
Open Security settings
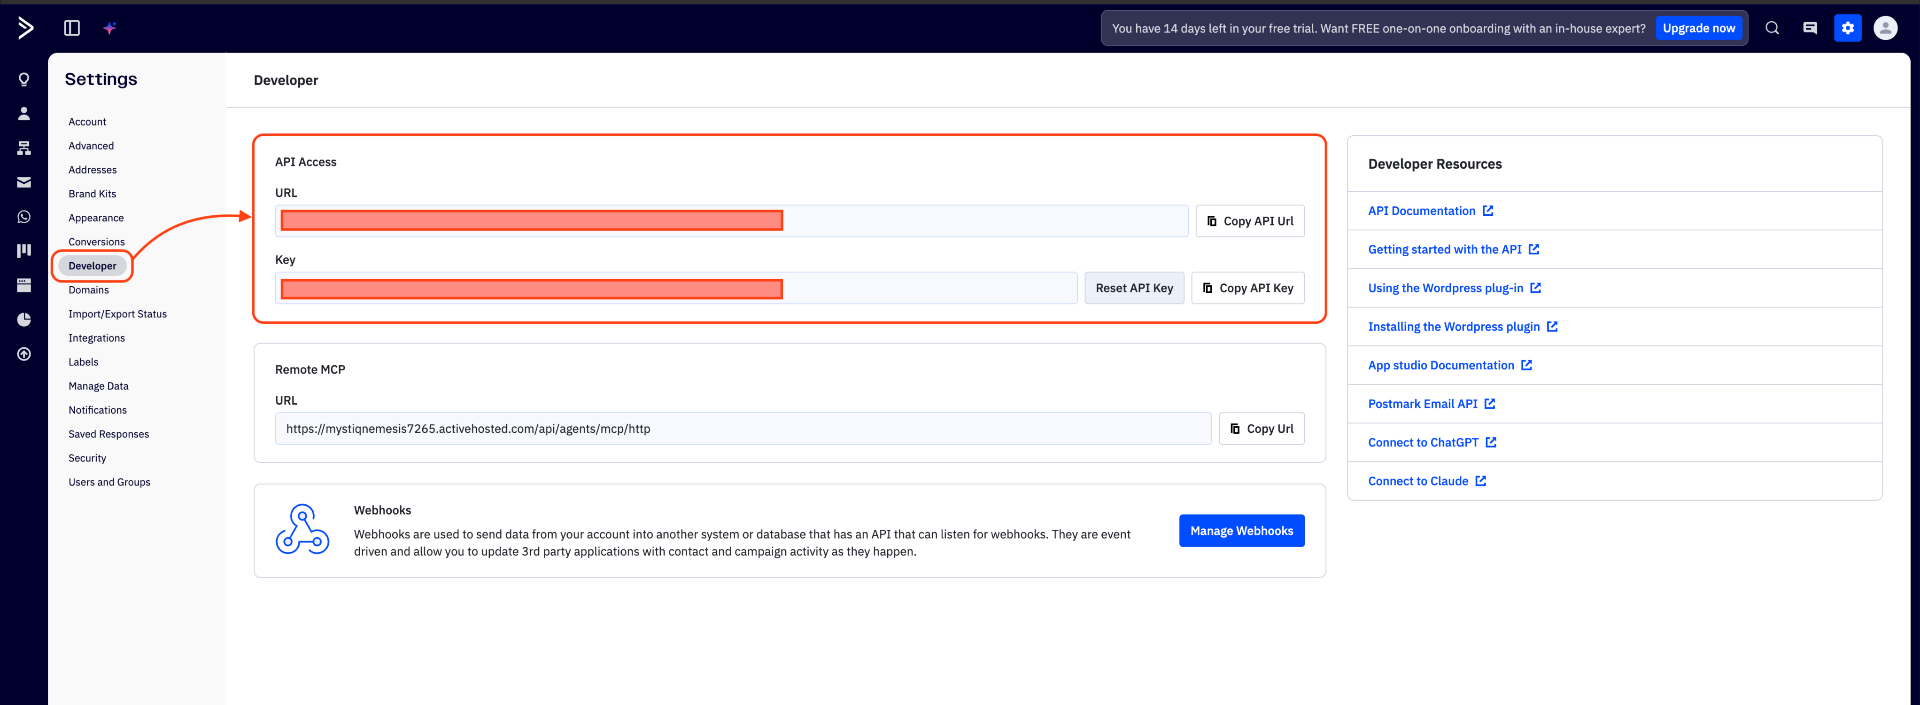click(x=88, y=458)
